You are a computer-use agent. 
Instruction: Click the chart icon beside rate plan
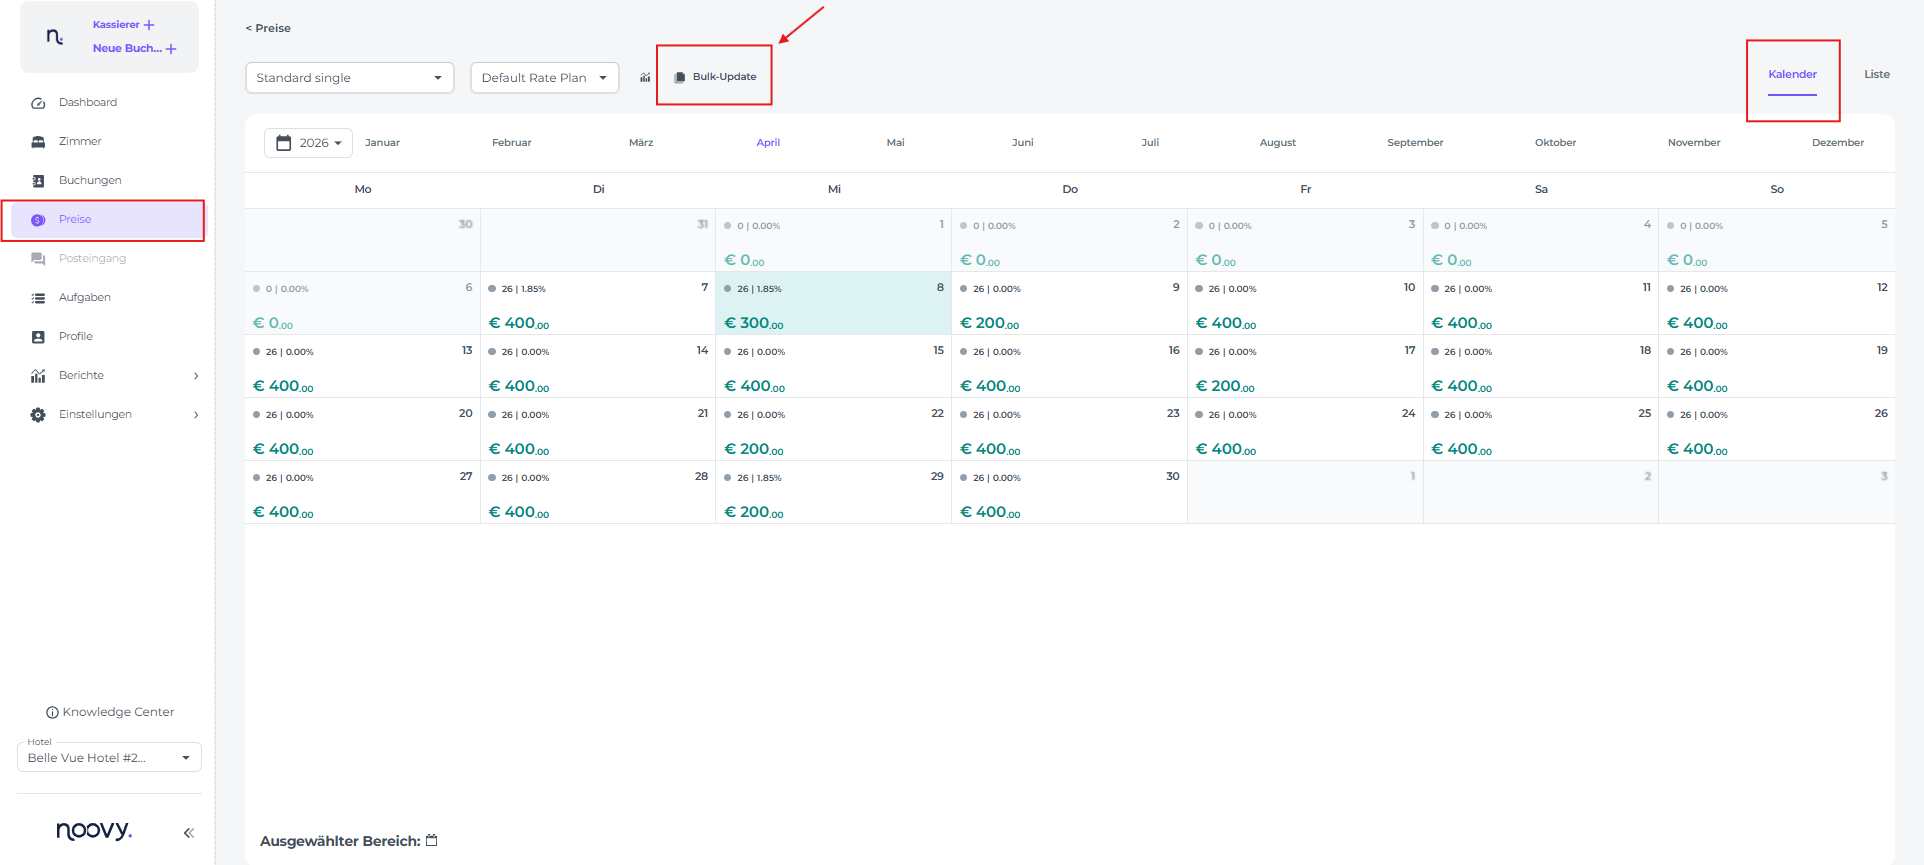point(645,78)
